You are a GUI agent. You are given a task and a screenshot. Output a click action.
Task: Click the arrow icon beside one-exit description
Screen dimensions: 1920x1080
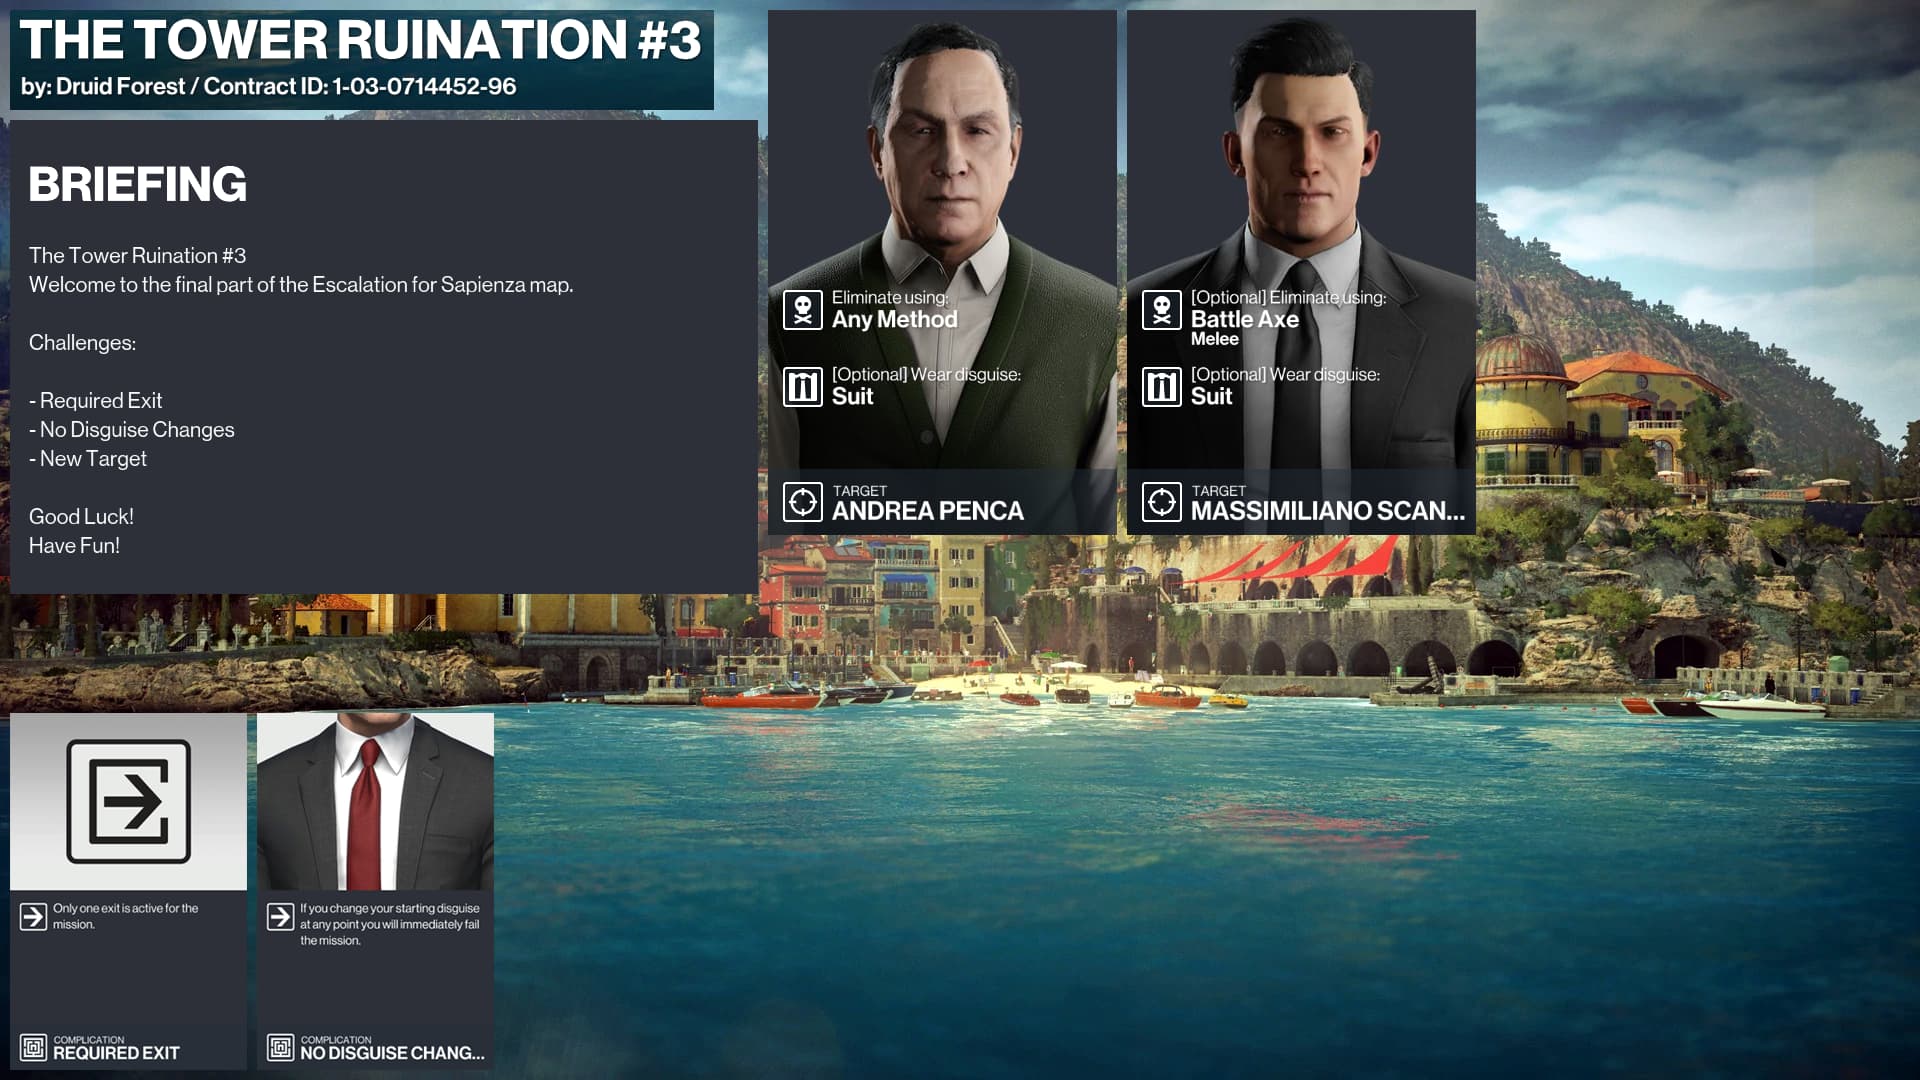click(33, 917)
